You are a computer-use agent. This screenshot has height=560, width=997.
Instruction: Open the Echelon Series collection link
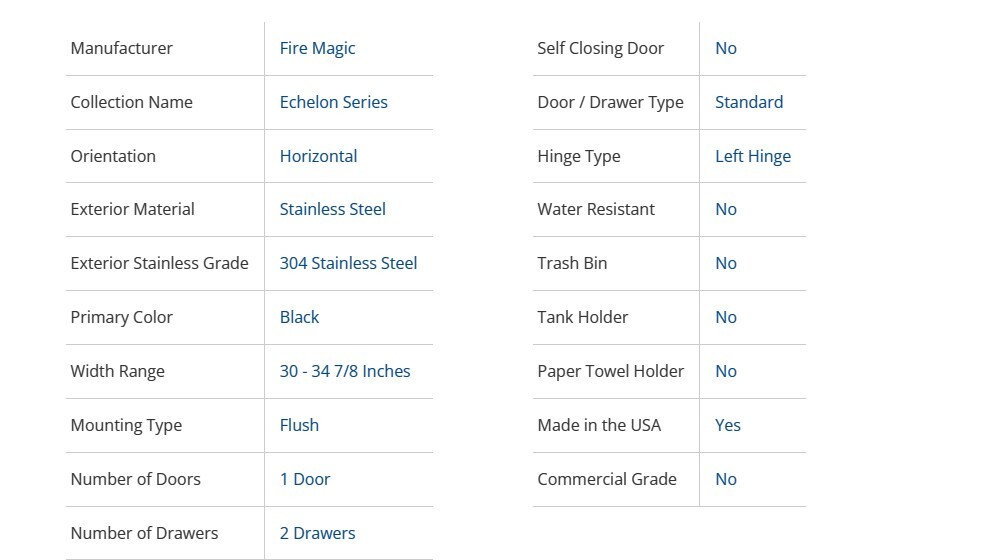333,102
